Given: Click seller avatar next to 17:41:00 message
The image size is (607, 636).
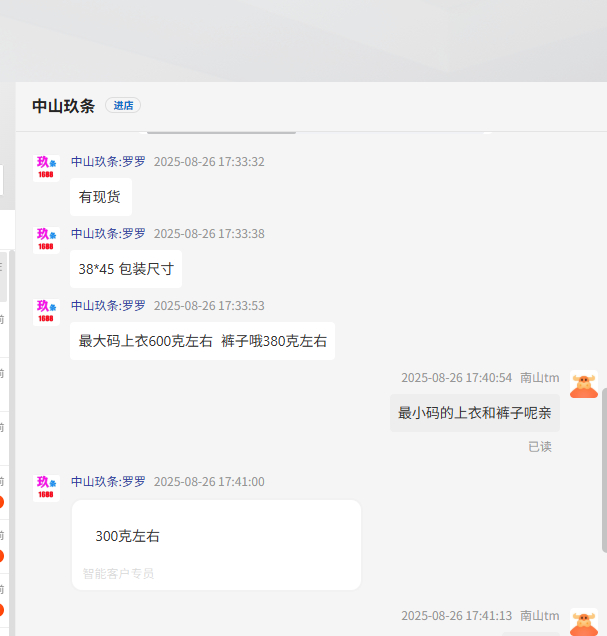Looking at the screenshot, I should click(x=46, y=487).
